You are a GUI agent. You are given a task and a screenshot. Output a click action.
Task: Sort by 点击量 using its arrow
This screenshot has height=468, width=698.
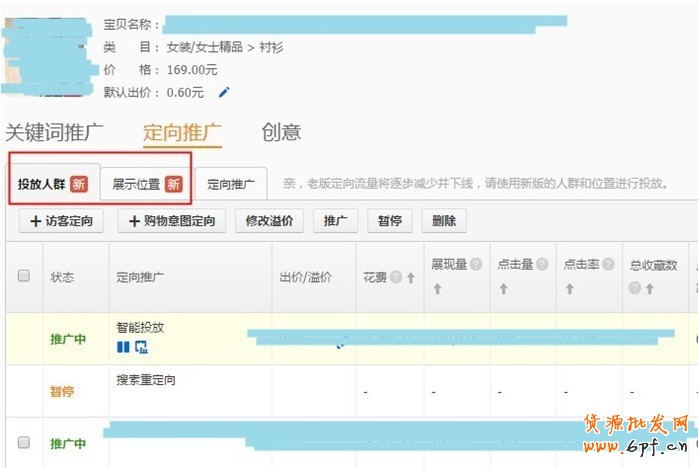503,288
